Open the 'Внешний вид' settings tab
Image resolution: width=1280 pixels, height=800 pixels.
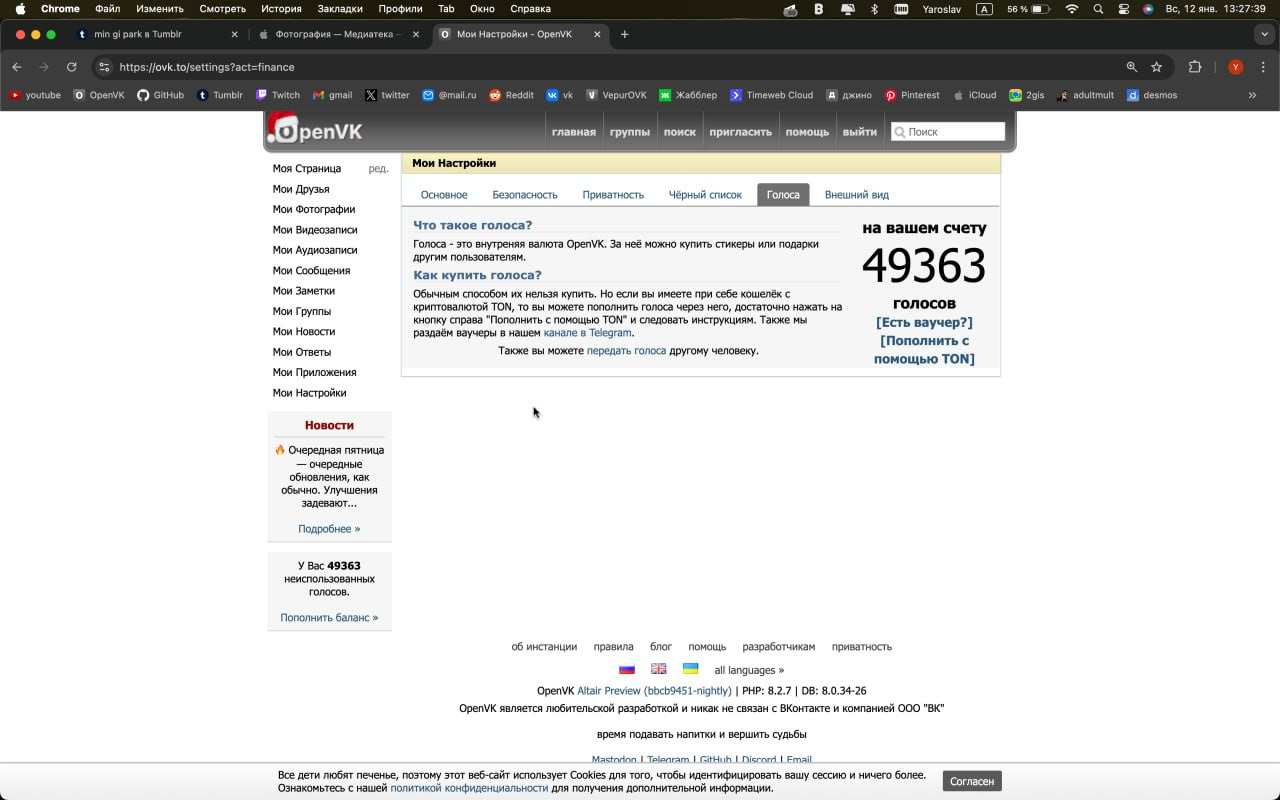[857, 195]
